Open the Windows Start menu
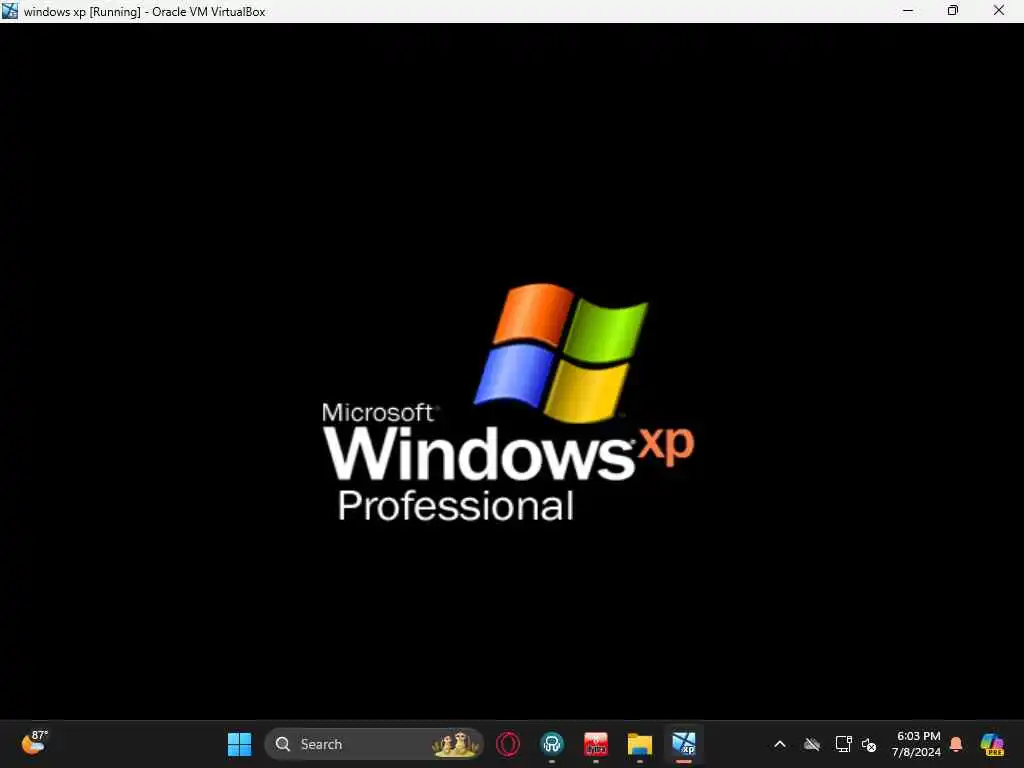 (240, 744)
